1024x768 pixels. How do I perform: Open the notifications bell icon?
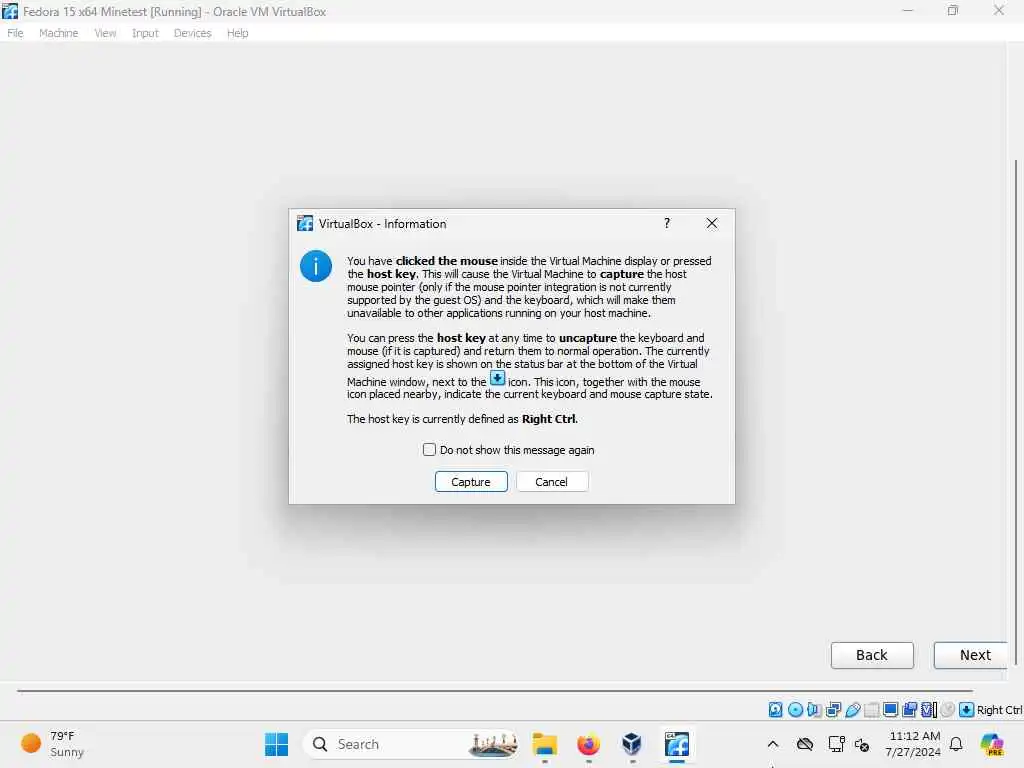(956, 744)
